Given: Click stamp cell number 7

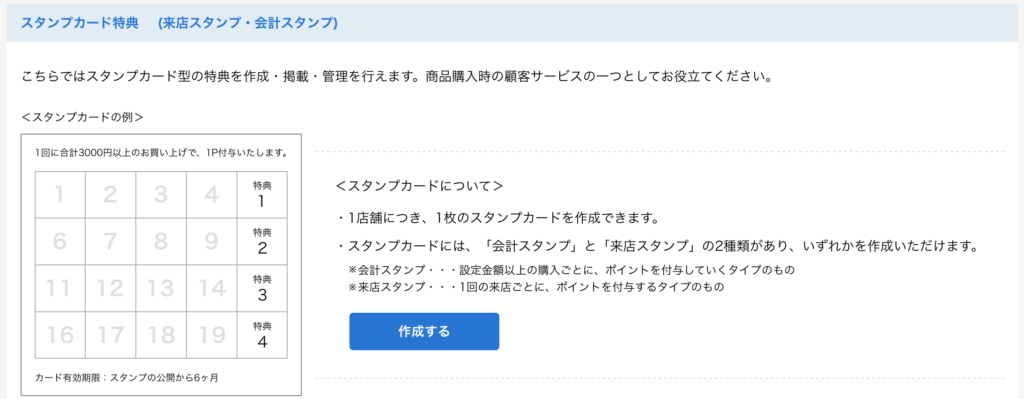Looking at the screenshot, I should pos(110,242).
